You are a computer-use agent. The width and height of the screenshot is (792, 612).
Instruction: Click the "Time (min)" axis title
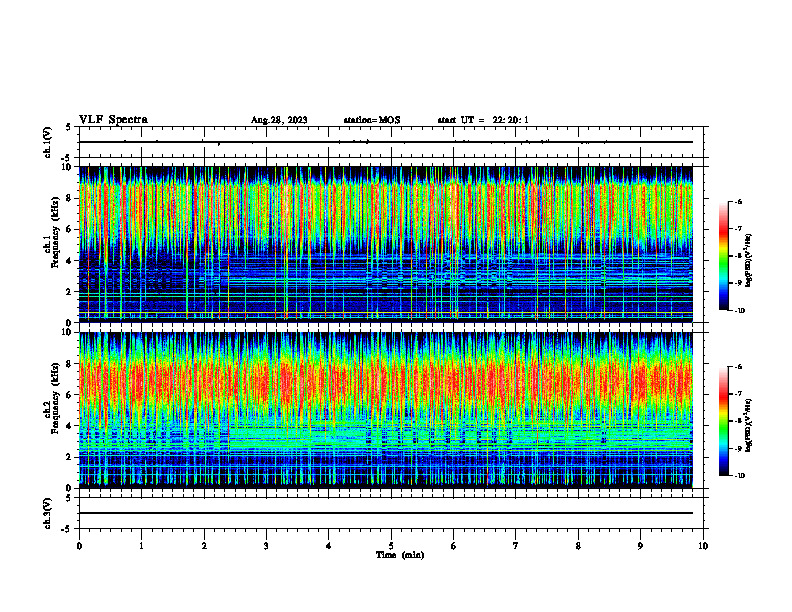click(x=400, y=555)
